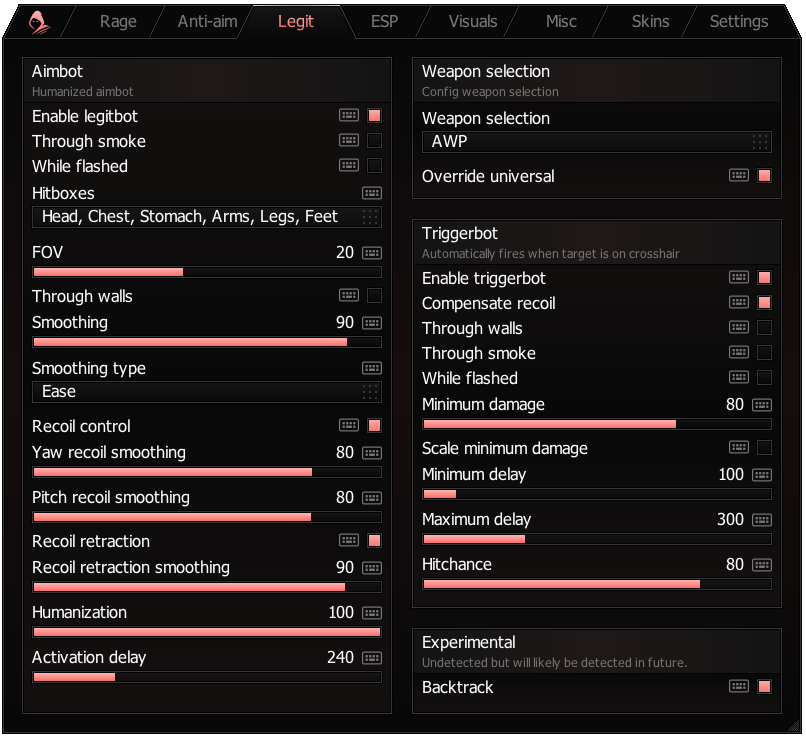Viewport: 806px width, 738px height.
Task: Open the Hitboxes selection dropdown
Action: [x=206, y=217]
